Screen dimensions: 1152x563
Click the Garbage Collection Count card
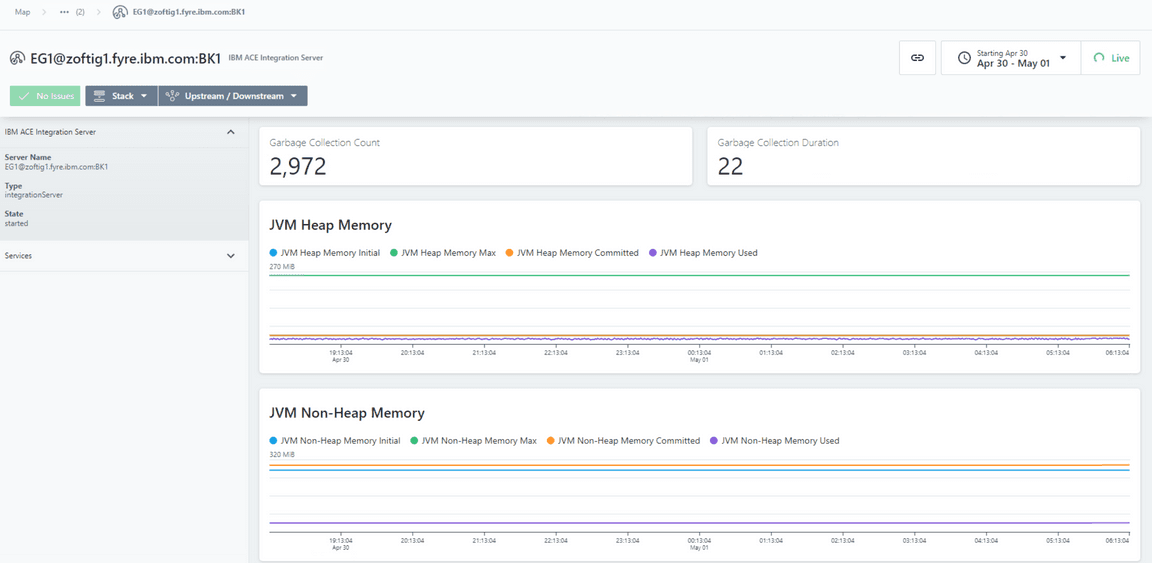tap(475, 156)
